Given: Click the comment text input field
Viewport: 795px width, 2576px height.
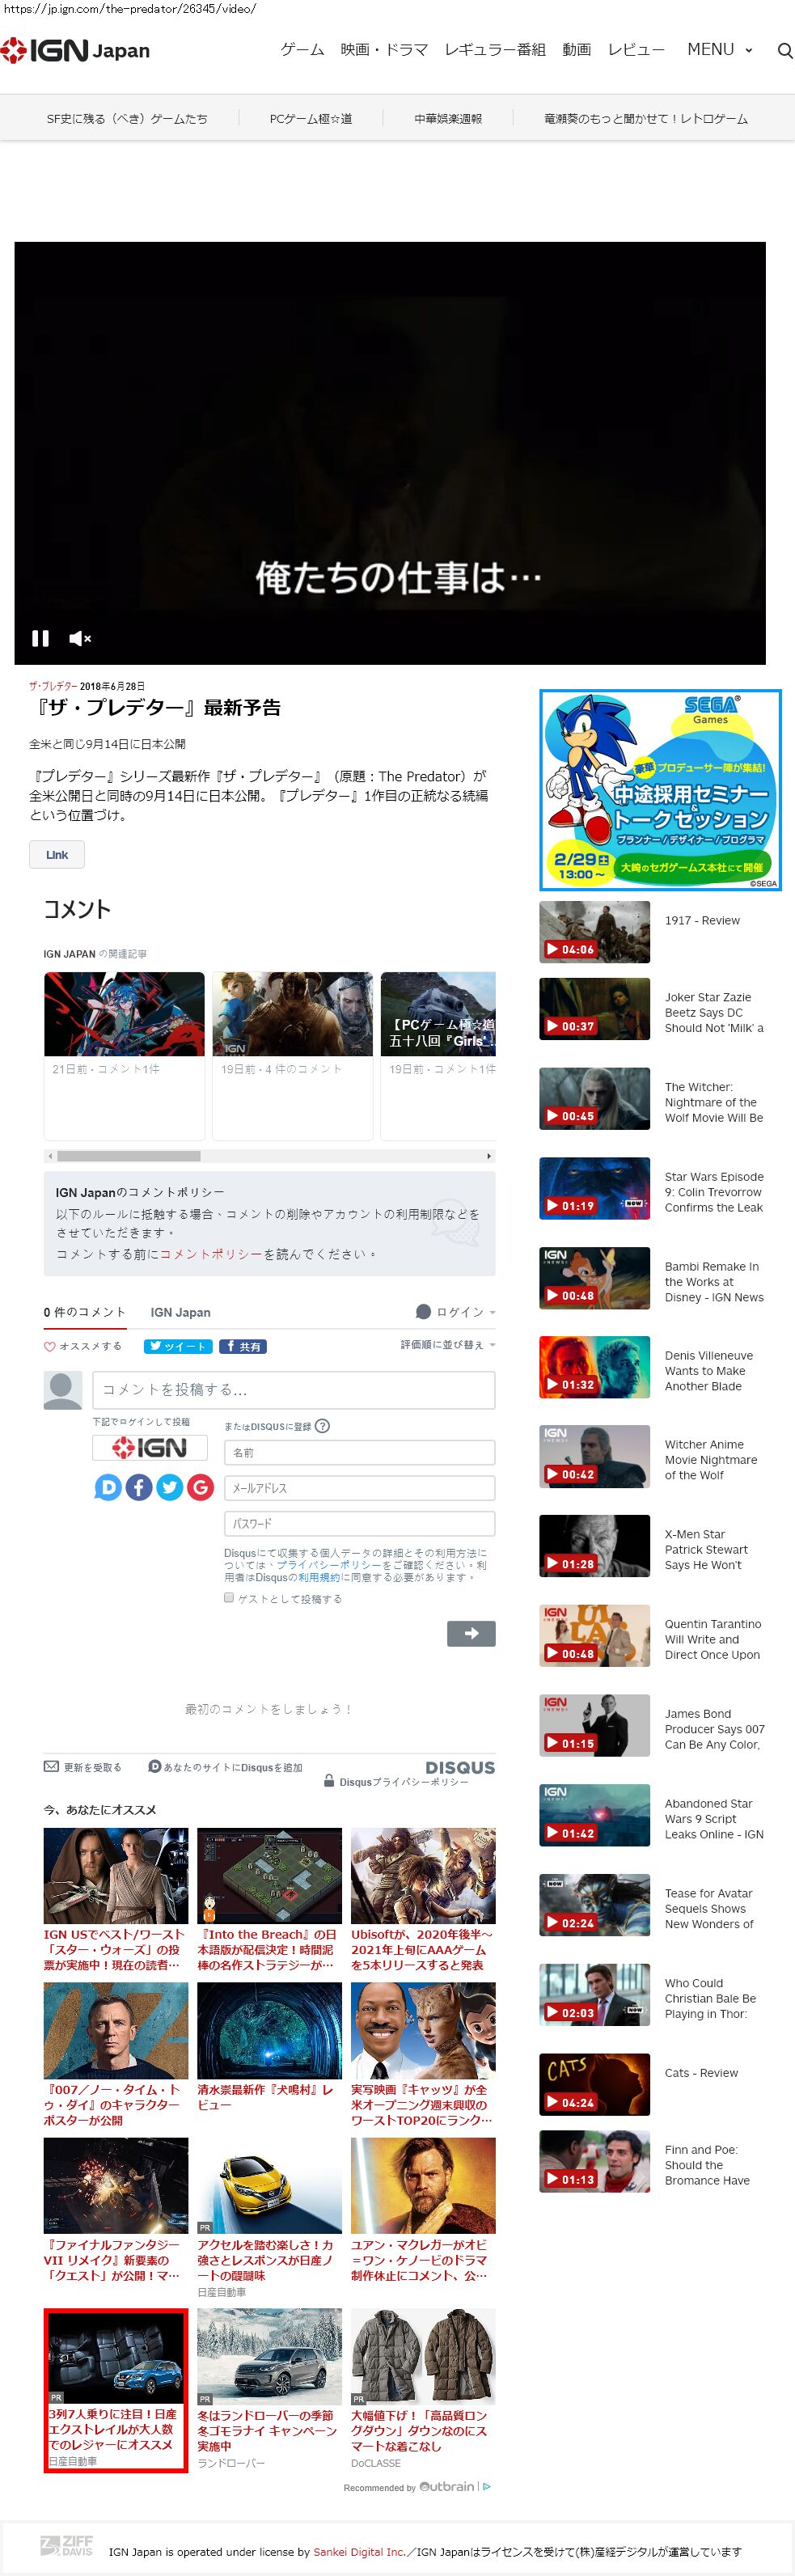Looking at the screenshot, I should coord(293,1389).
